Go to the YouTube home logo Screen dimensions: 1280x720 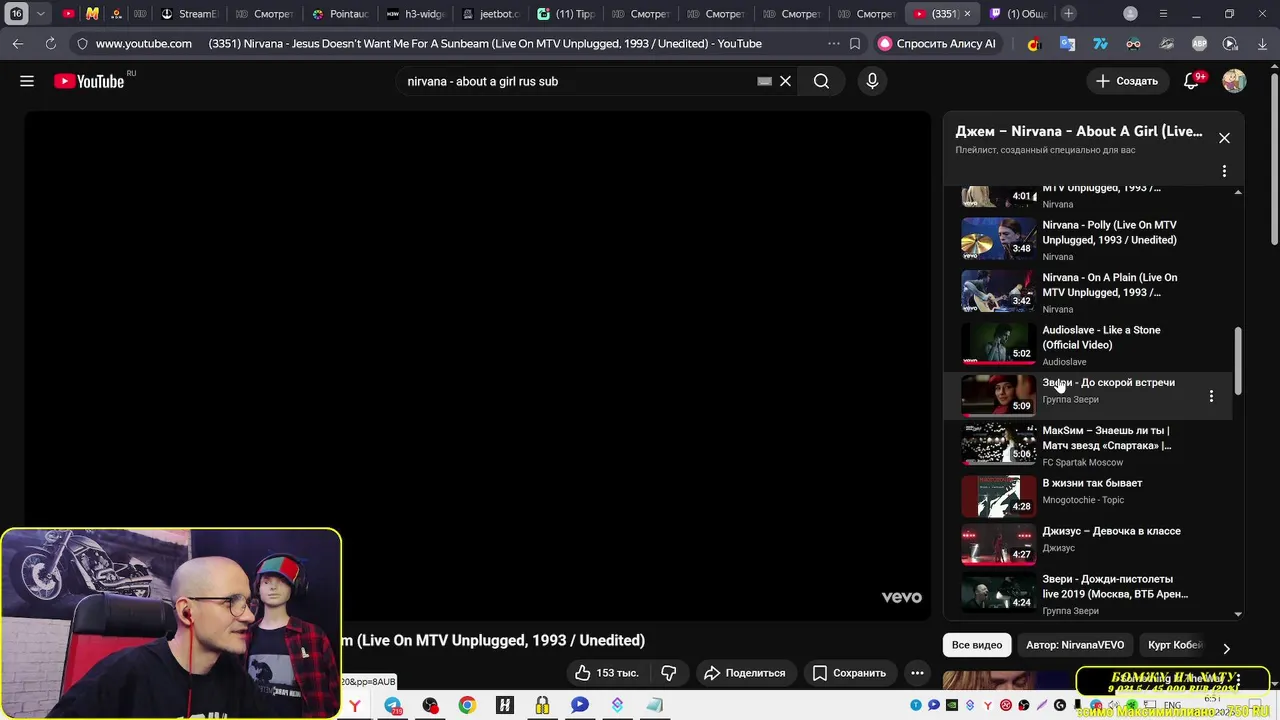tap(90, 81)
